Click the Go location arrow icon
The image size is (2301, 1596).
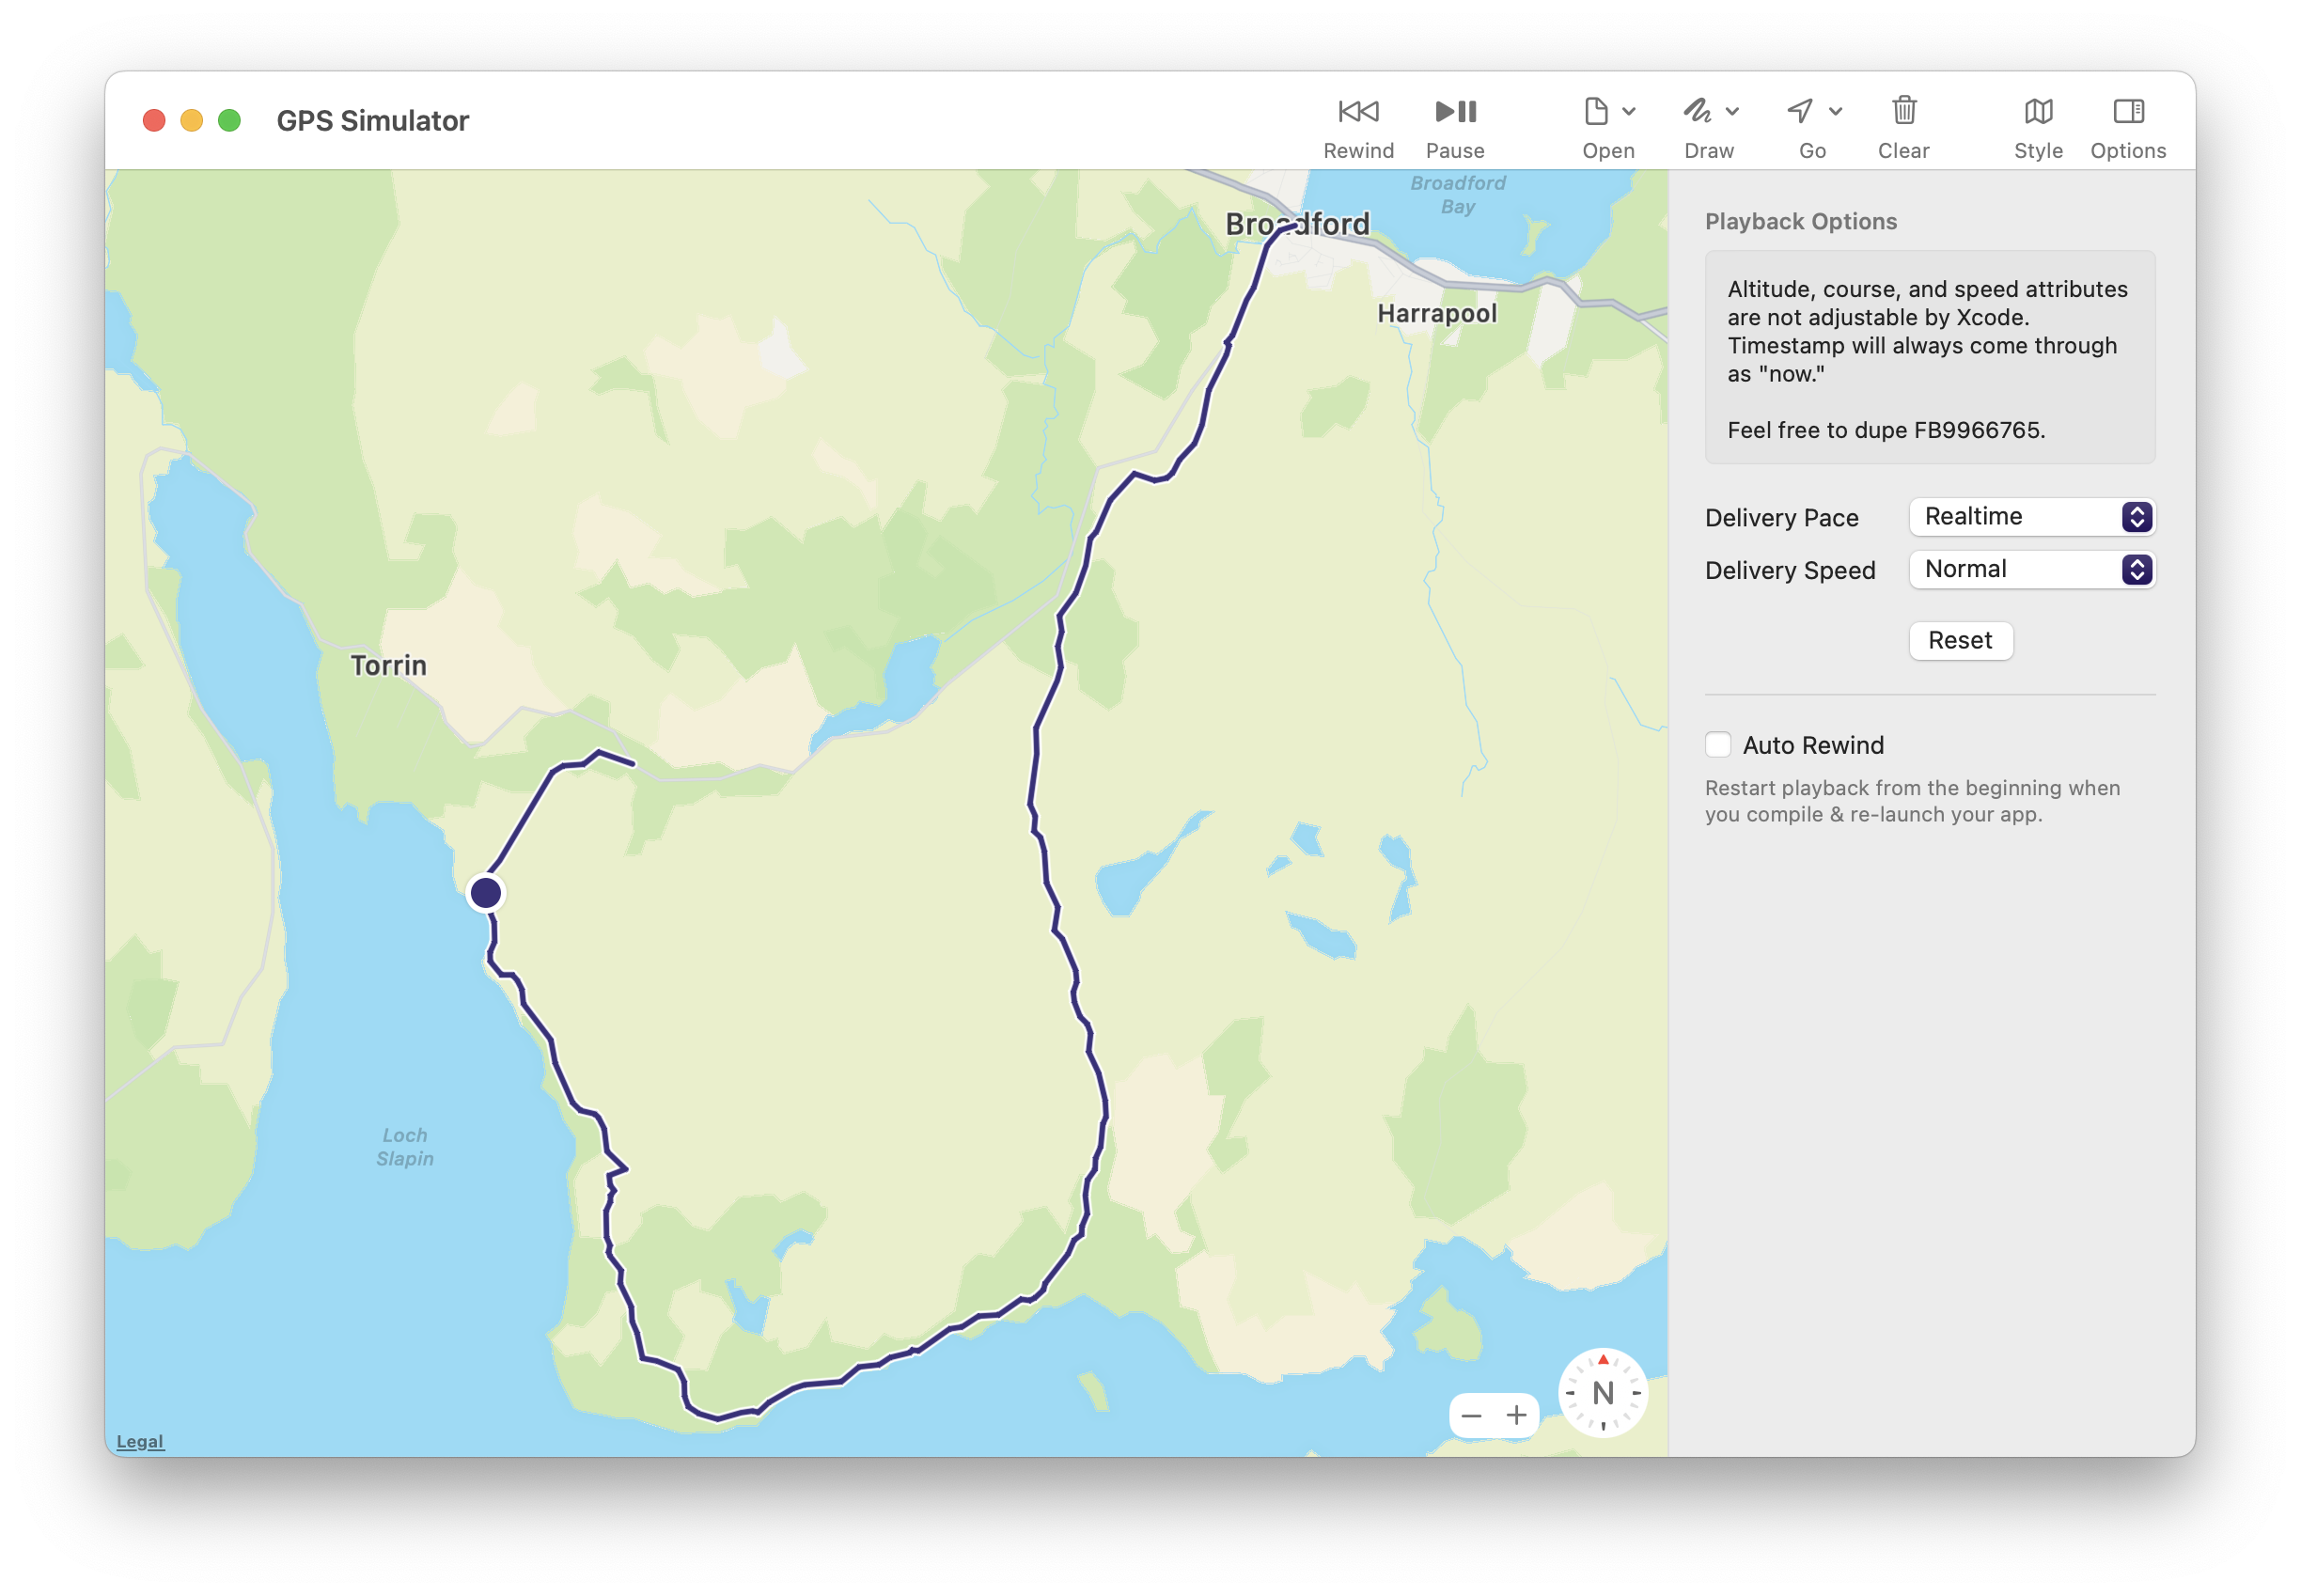(x=1800, y=111)
